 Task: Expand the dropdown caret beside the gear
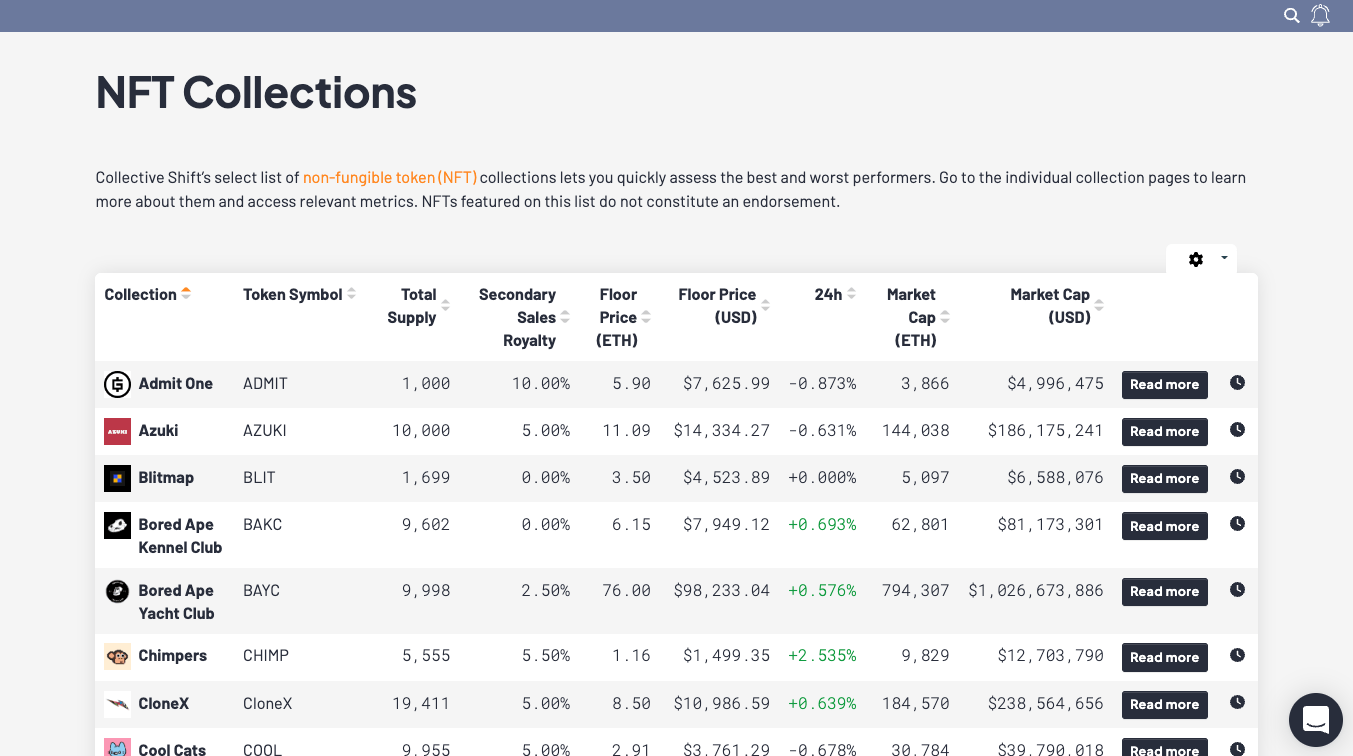[x=1224, y=259]
